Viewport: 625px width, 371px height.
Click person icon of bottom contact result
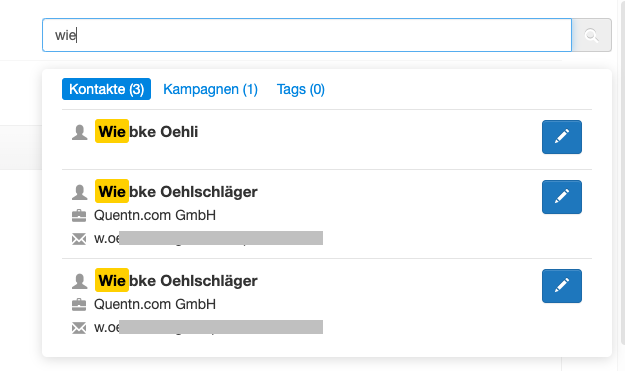[x=79, y=281]
